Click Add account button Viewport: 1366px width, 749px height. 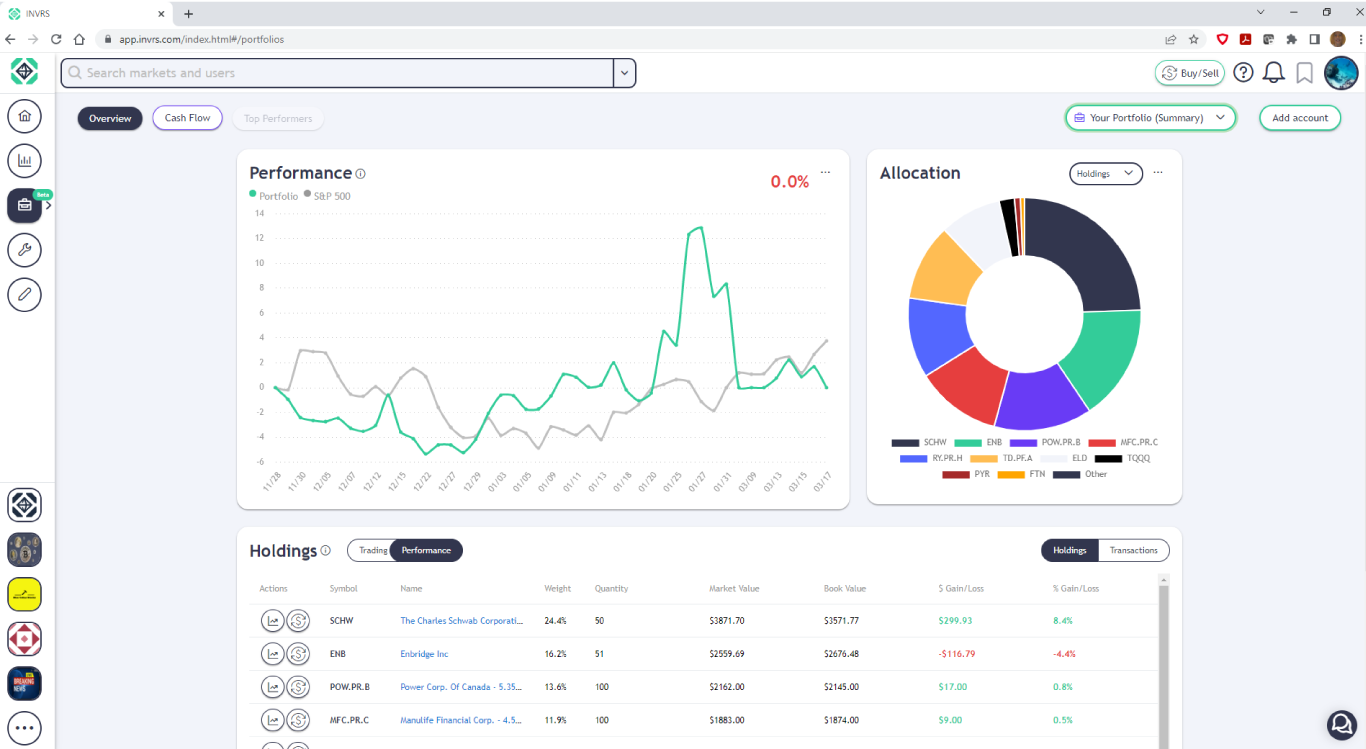pyautogui.click(x=1300, y=118)
